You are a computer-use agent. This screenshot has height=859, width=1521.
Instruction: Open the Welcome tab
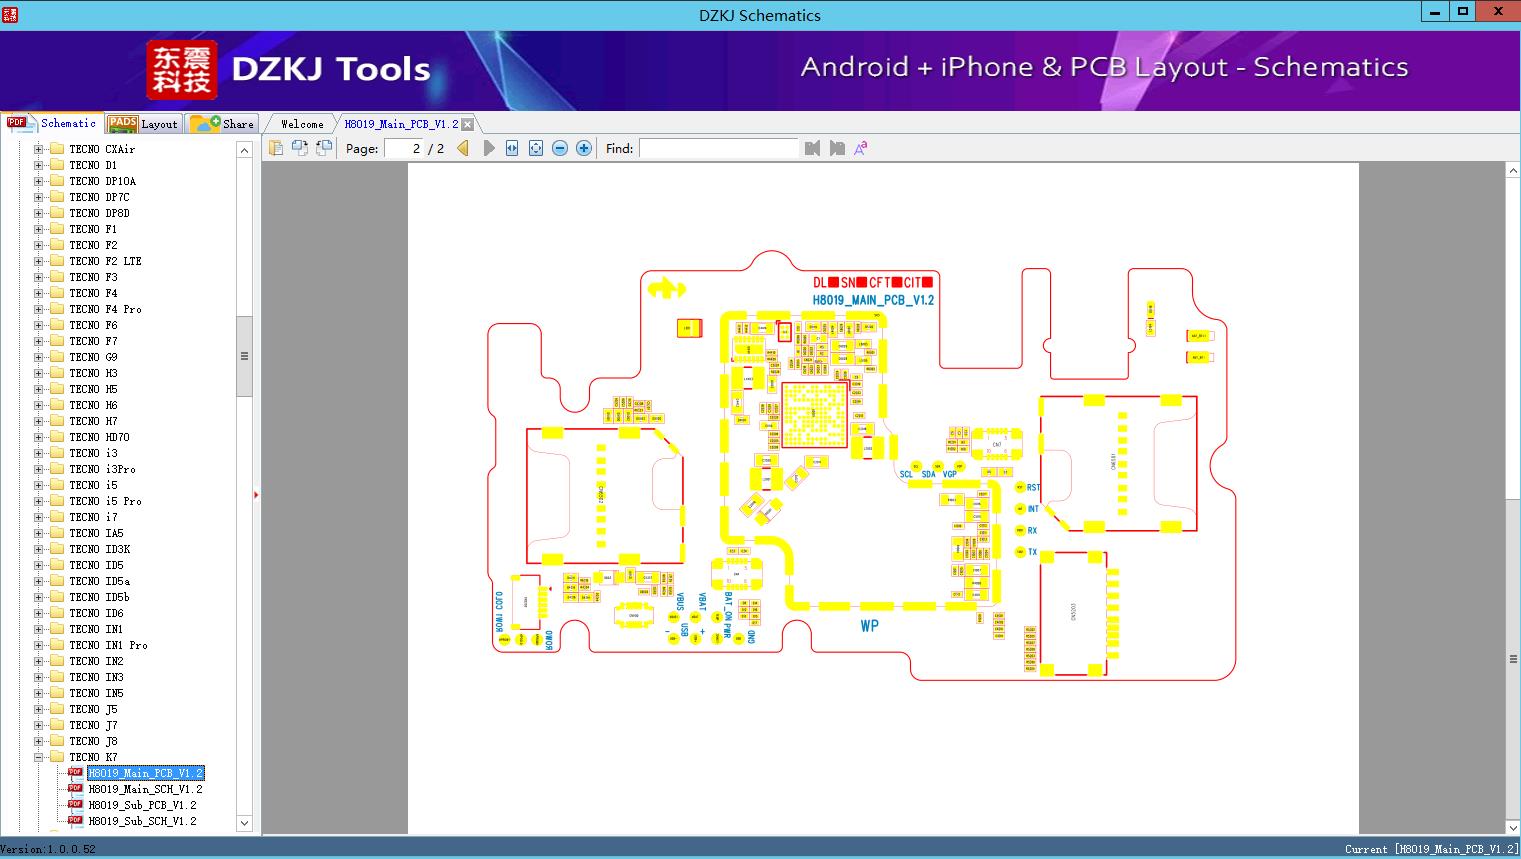coord(302,124)
